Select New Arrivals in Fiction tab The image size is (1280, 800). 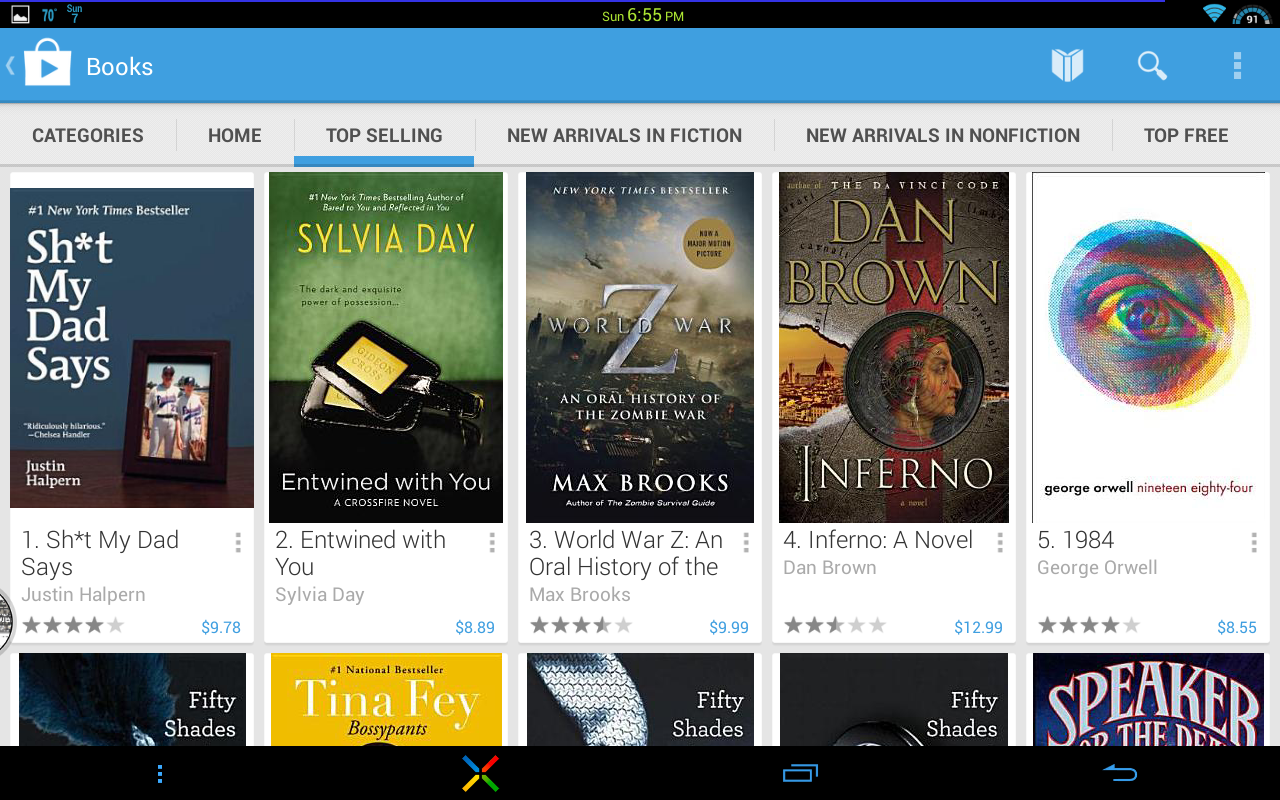[624, 135]
